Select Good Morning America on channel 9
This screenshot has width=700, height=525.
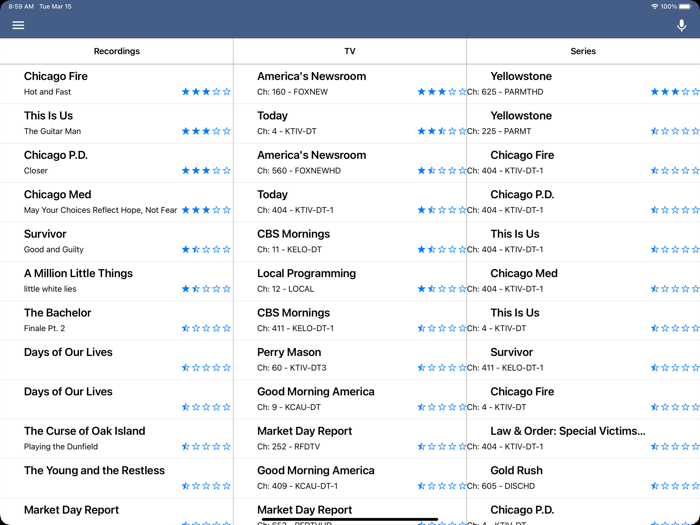(350, 399)
